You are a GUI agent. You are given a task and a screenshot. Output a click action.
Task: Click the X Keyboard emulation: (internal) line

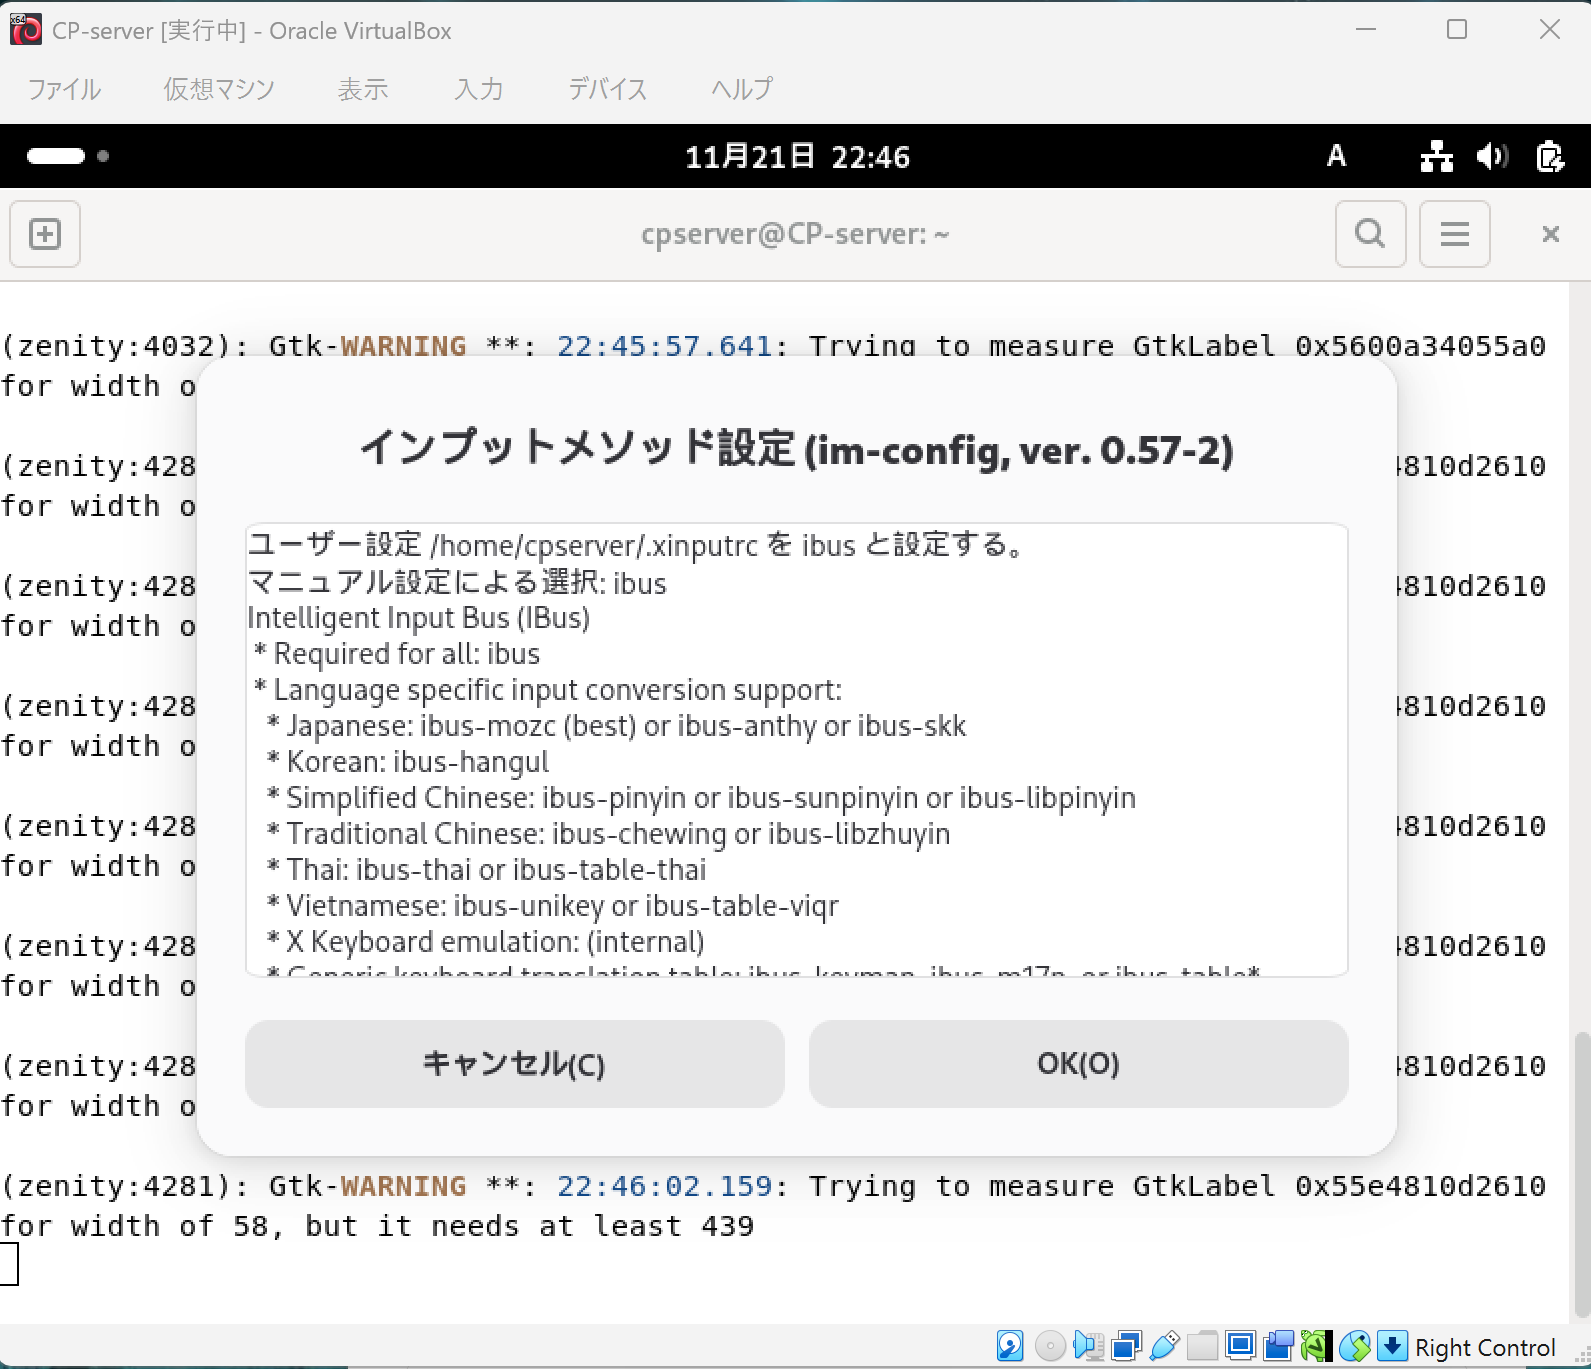coord(485,942)
